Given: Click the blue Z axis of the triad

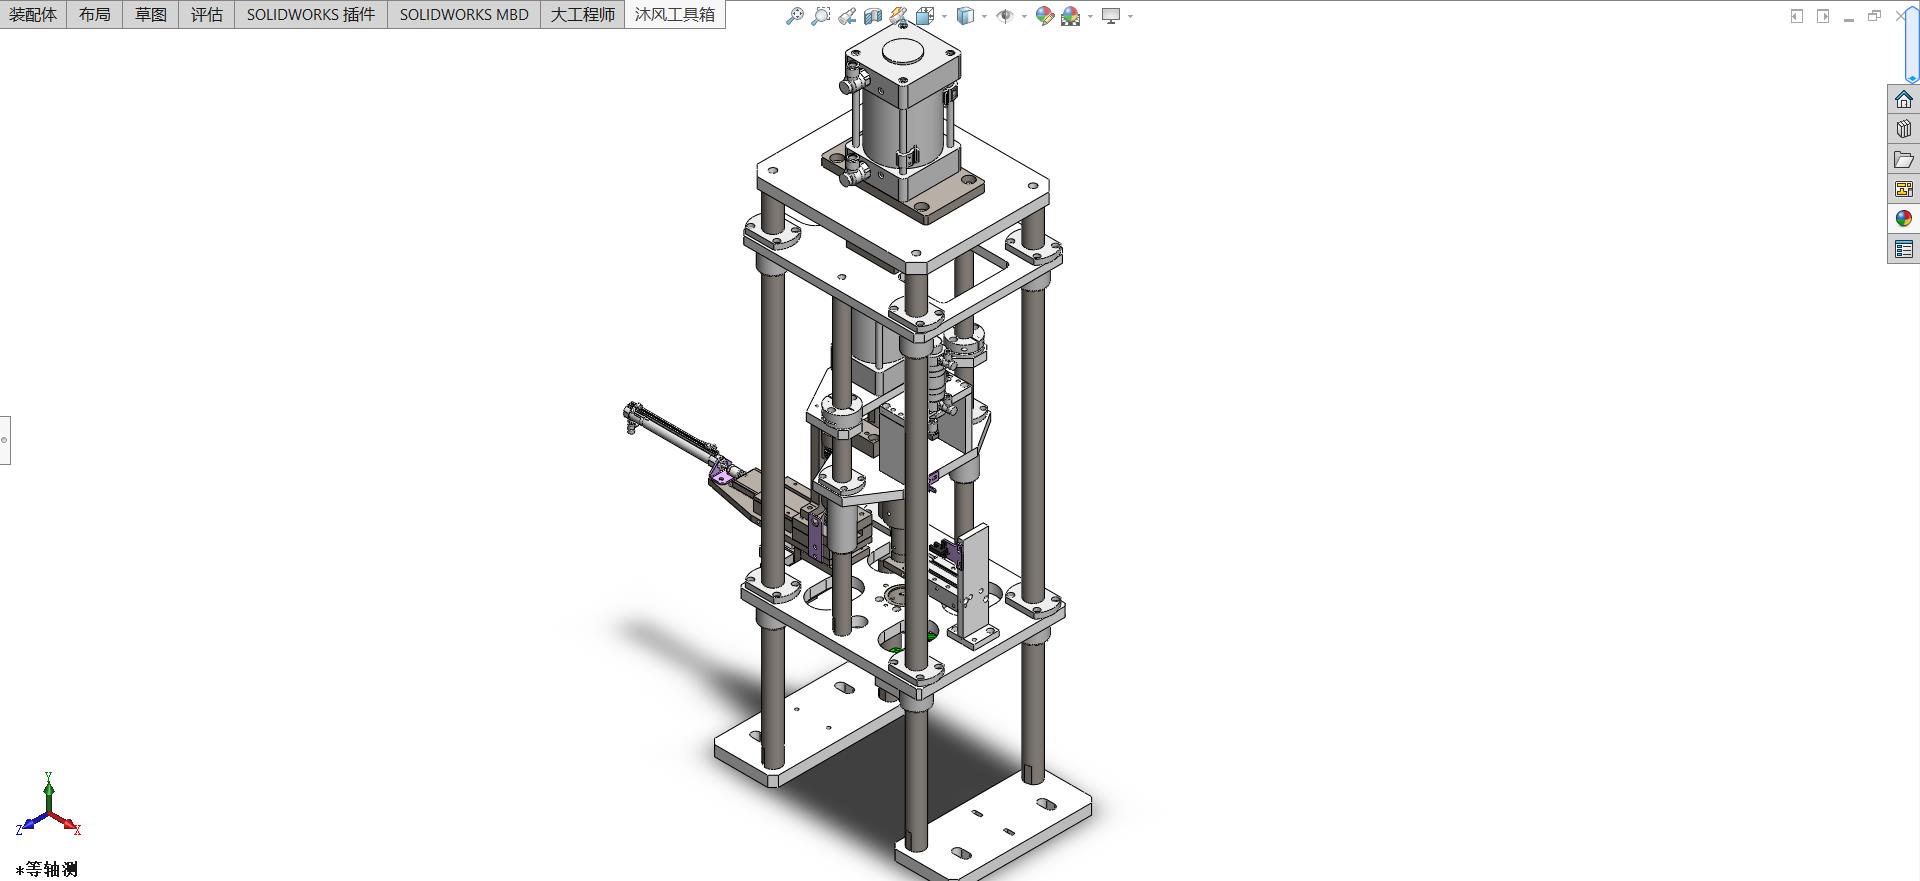Looking at the screenshot, I should pyautogui.click(x=29, y=825).
